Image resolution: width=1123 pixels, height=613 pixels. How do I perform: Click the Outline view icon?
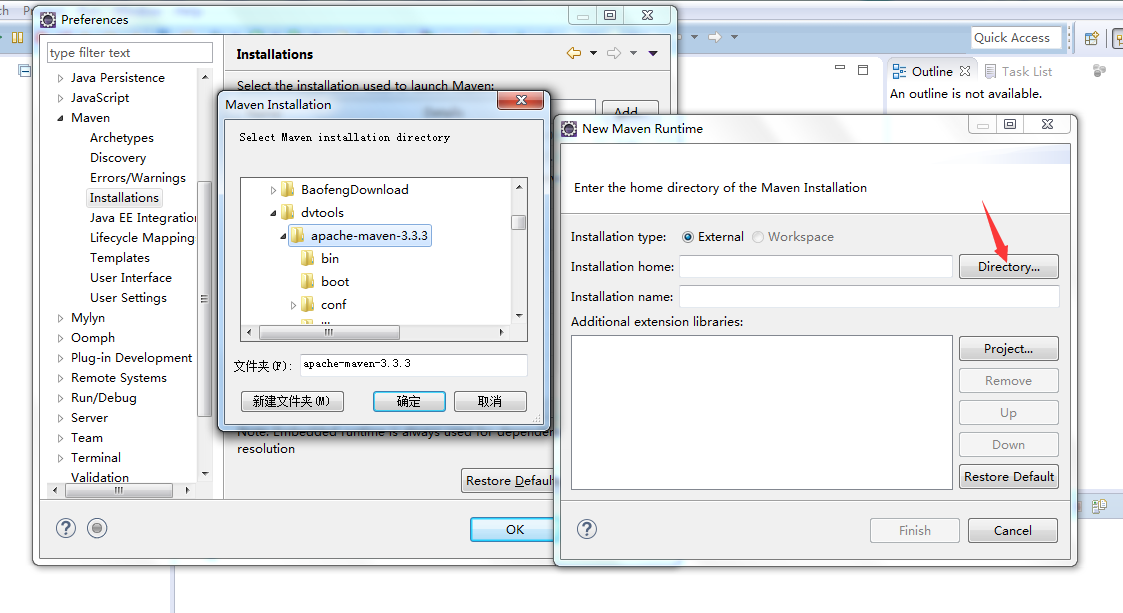point(899,71)
